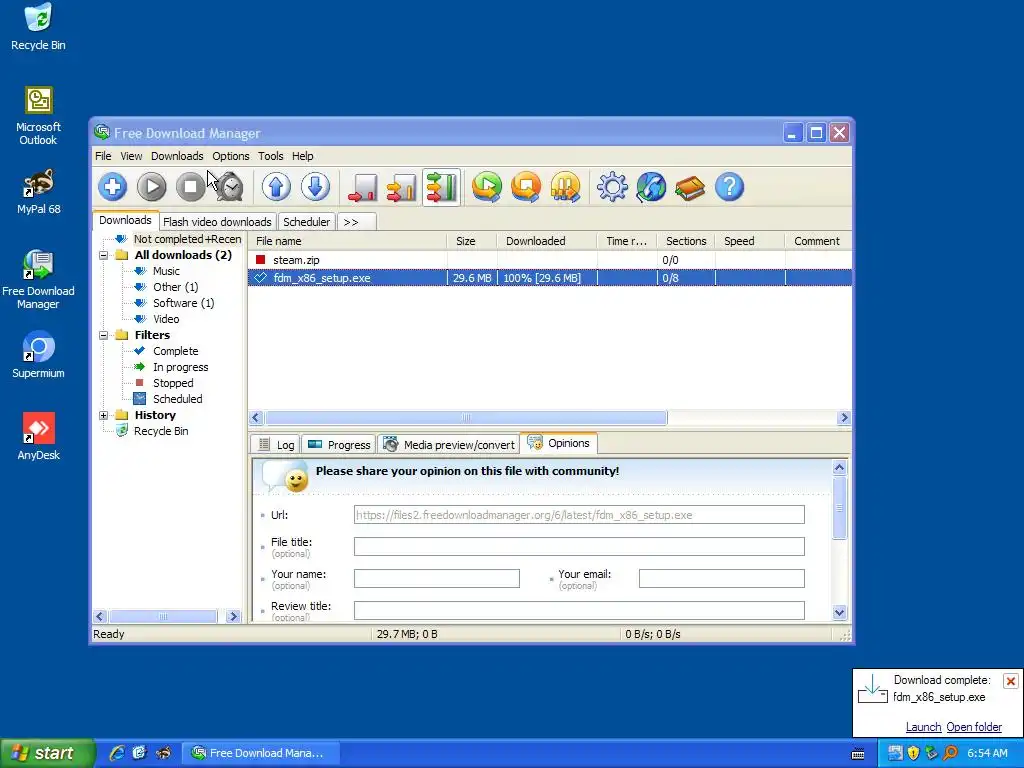Open the Progress tab
Screen dimensions: 1024x768
(x=338, y=445)
